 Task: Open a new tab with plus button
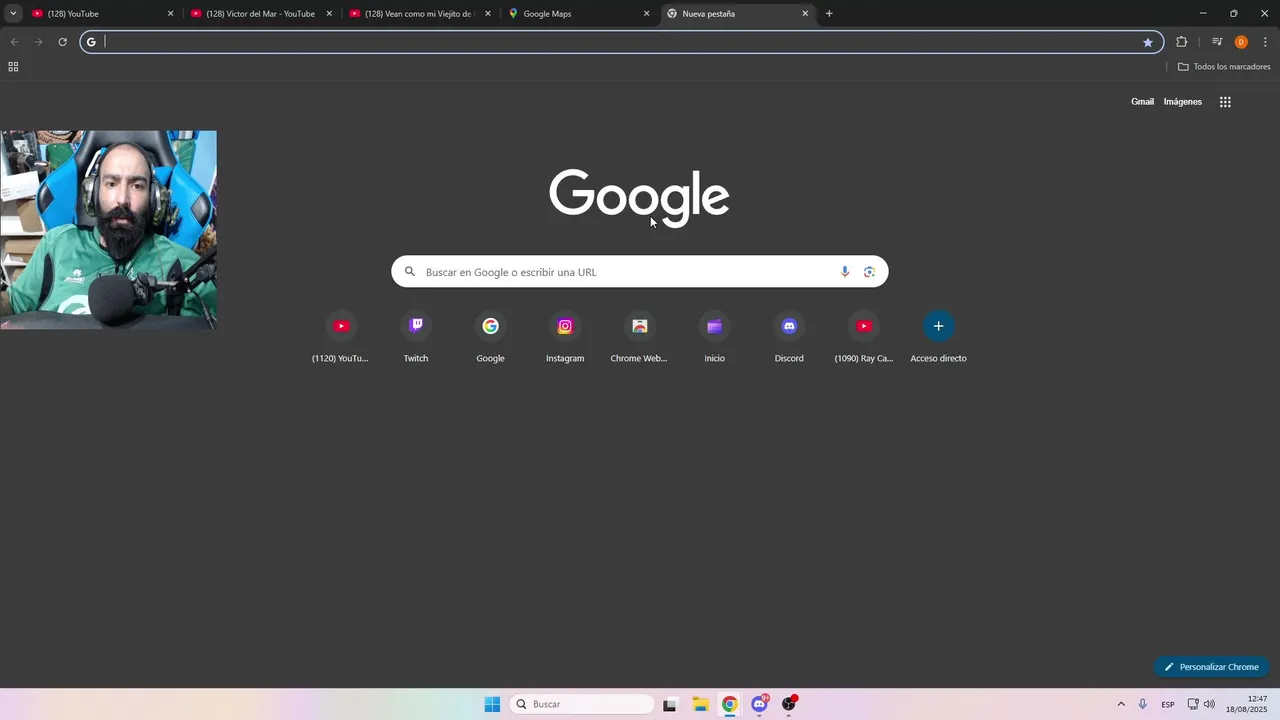point(829,14)
